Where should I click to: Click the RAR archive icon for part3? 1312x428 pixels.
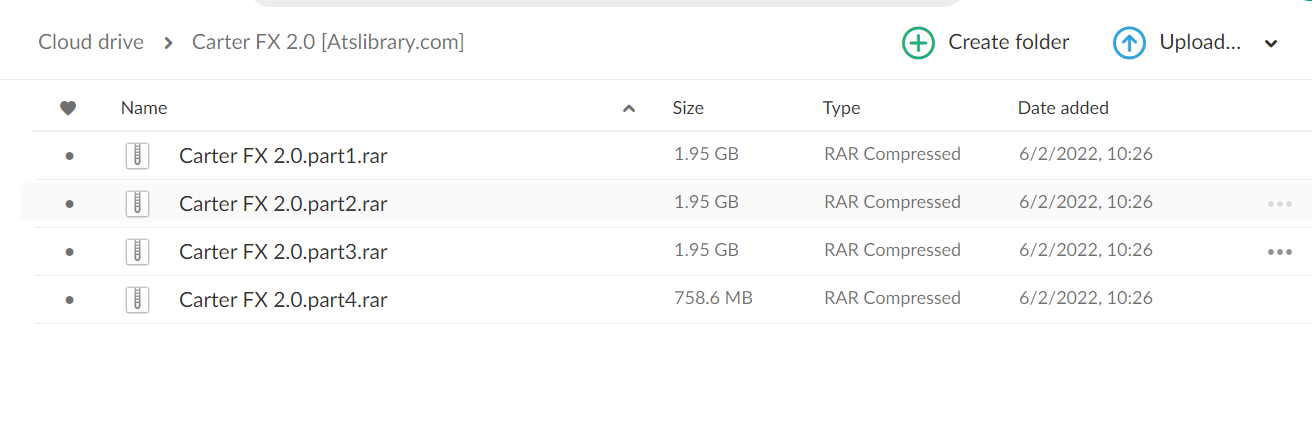[137, 251]
